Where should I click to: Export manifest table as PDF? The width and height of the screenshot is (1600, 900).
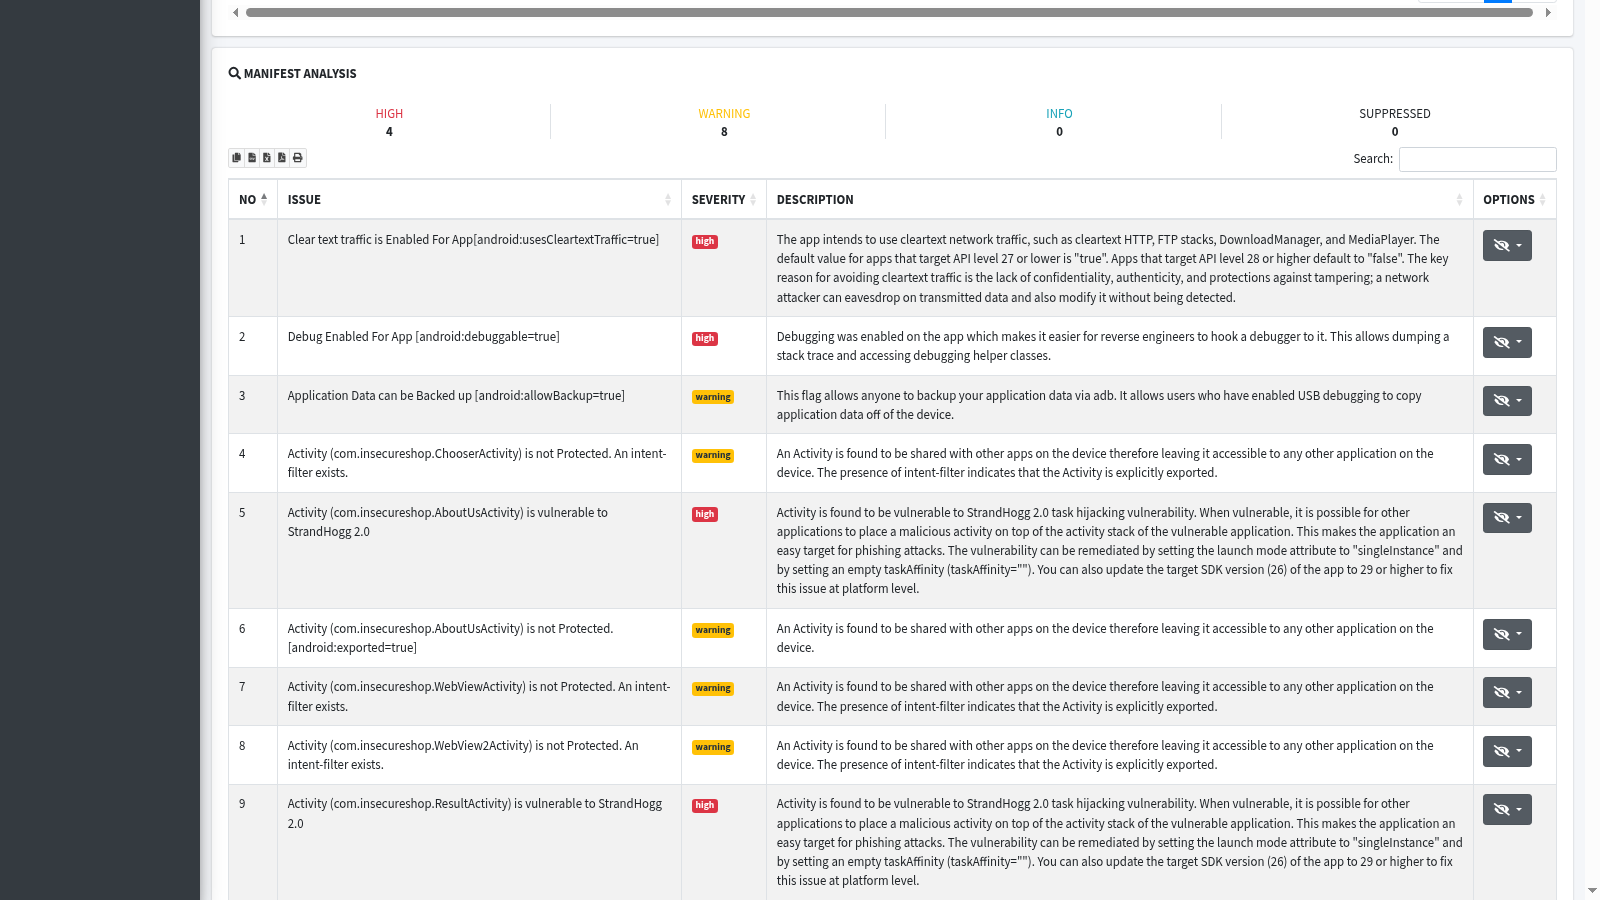[x=282, y=158]
